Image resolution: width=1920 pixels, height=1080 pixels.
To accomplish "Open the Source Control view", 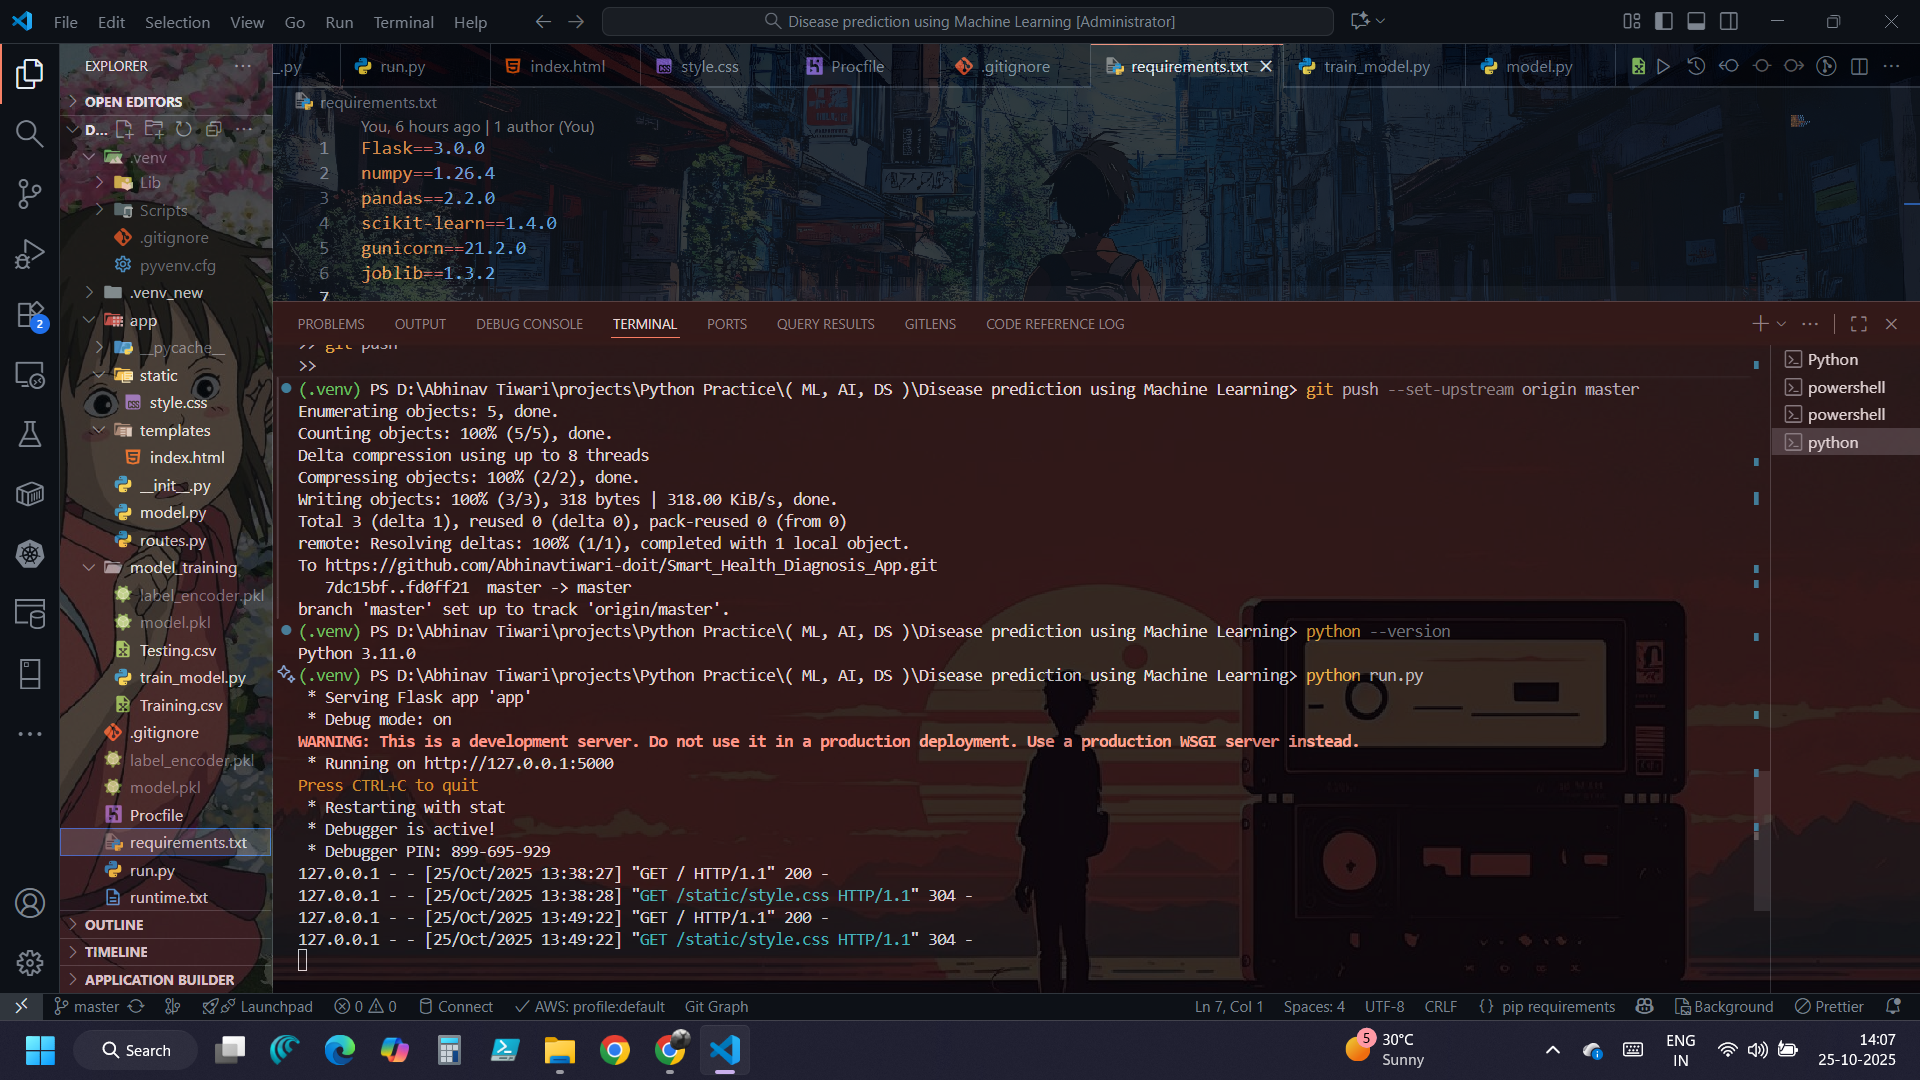I will (30, 193).
